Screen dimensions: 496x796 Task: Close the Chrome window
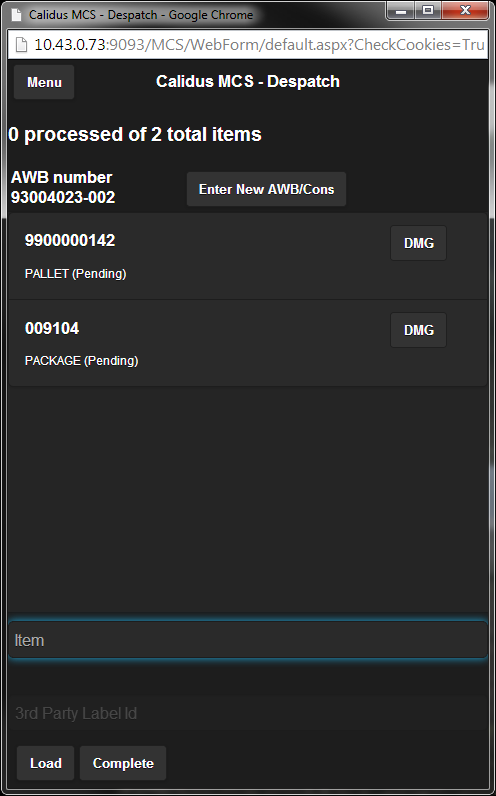pos(465,10)
